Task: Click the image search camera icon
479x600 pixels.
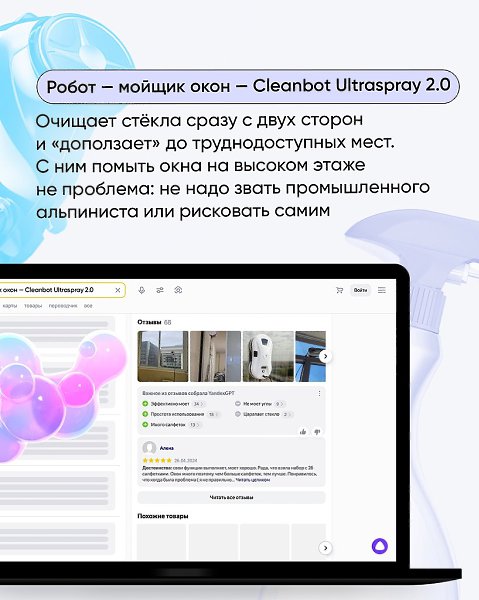Action: pyautogui.click(x=178, y=290)
